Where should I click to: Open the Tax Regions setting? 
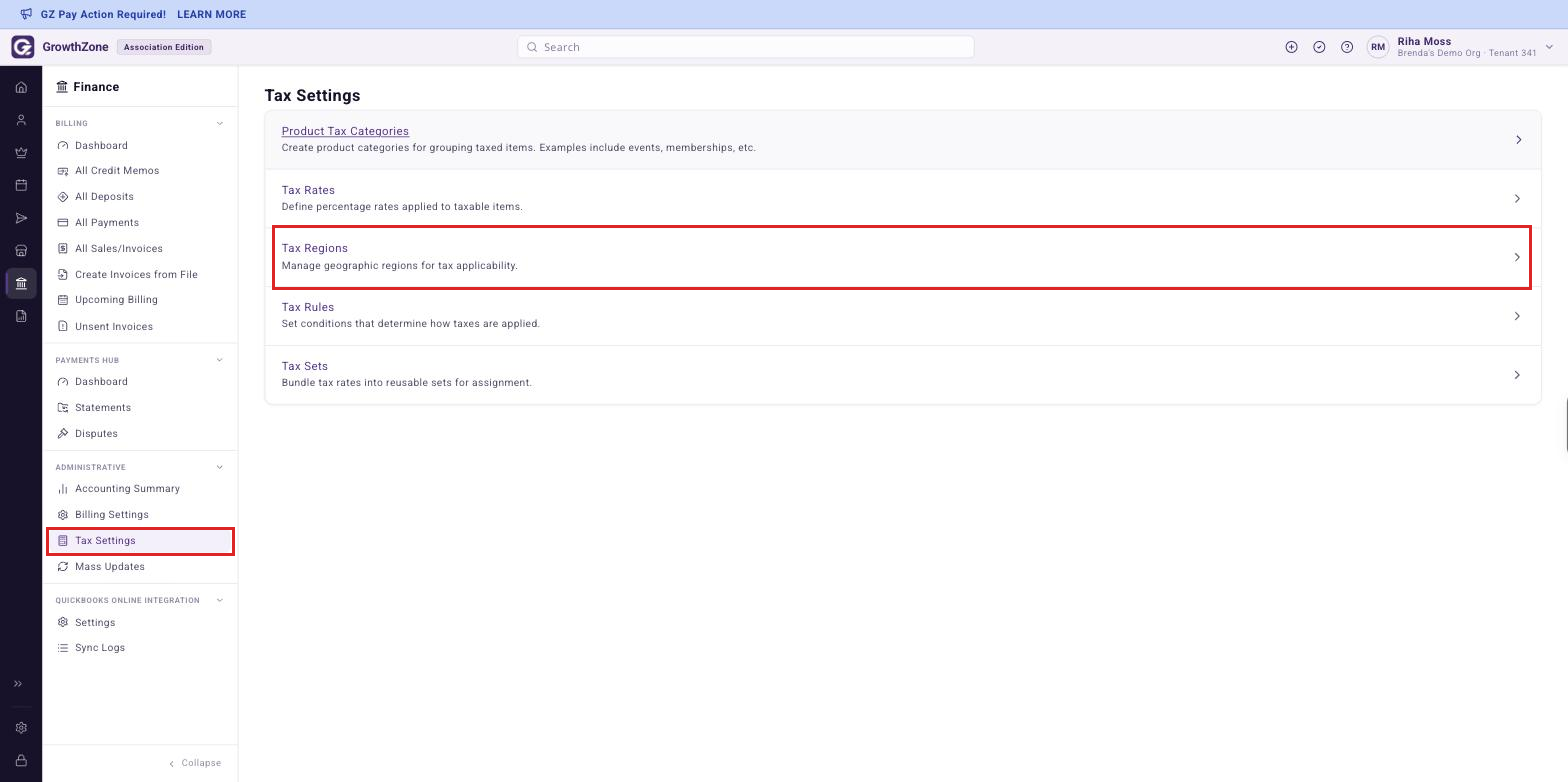[902, 257]
